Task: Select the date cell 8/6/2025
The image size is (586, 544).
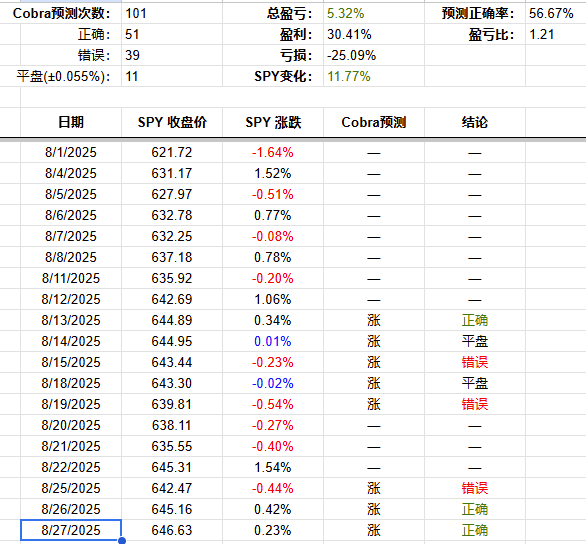Action: pyautogui.click(x=71, y=215)
